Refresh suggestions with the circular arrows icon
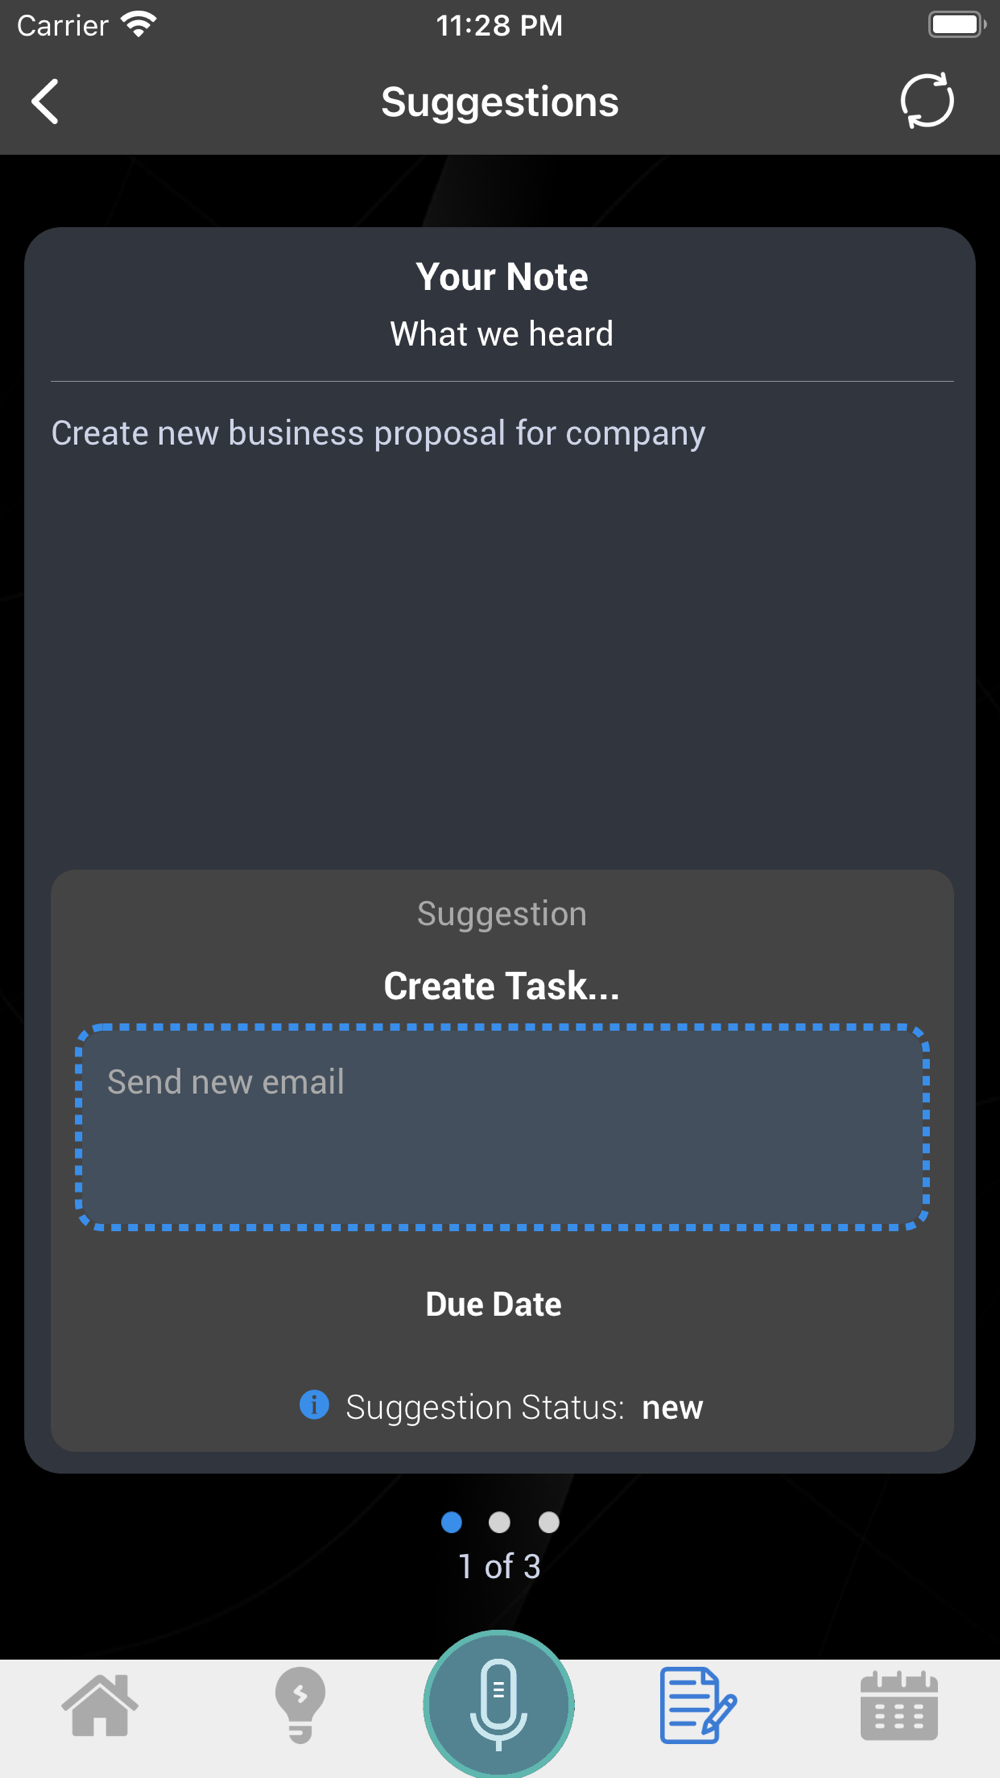This screenshot has width=1000, height=1778. click(927, 101)
